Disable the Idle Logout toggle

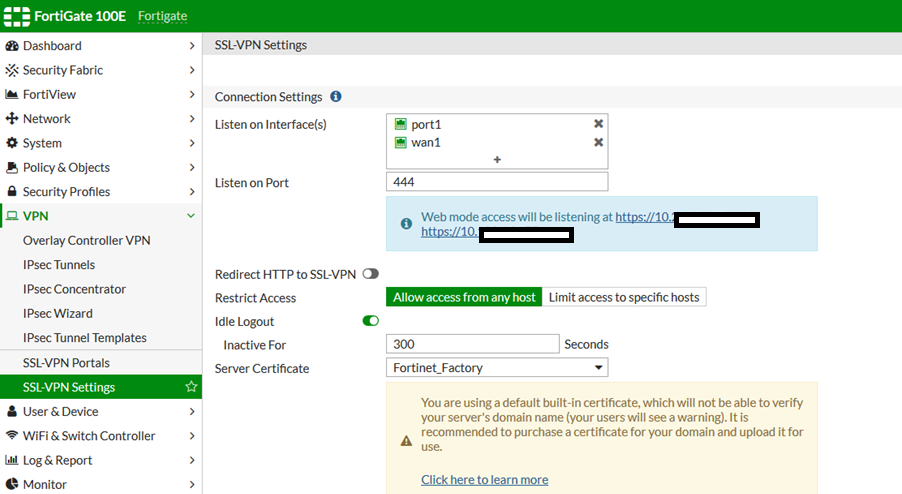tap(370, 321)
